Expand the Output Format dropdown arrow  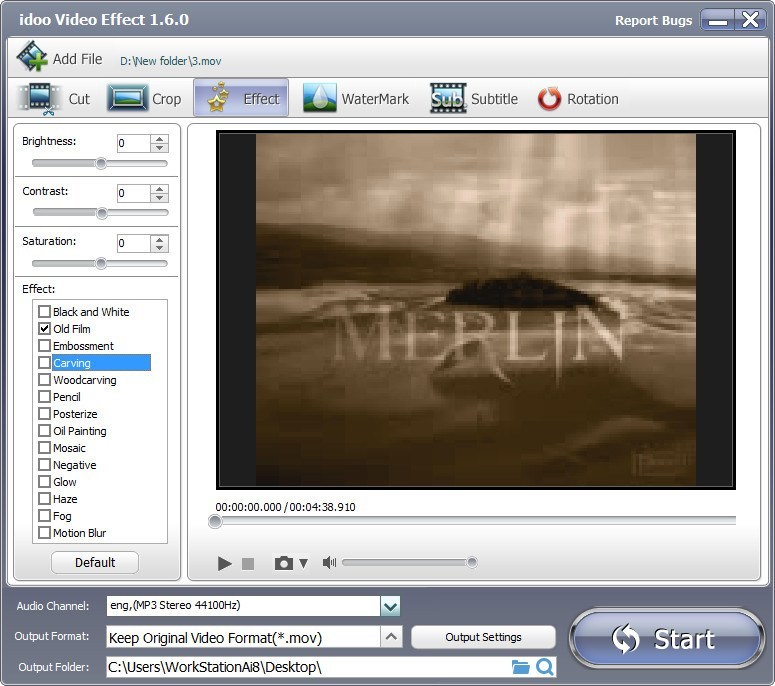point(391,637)
